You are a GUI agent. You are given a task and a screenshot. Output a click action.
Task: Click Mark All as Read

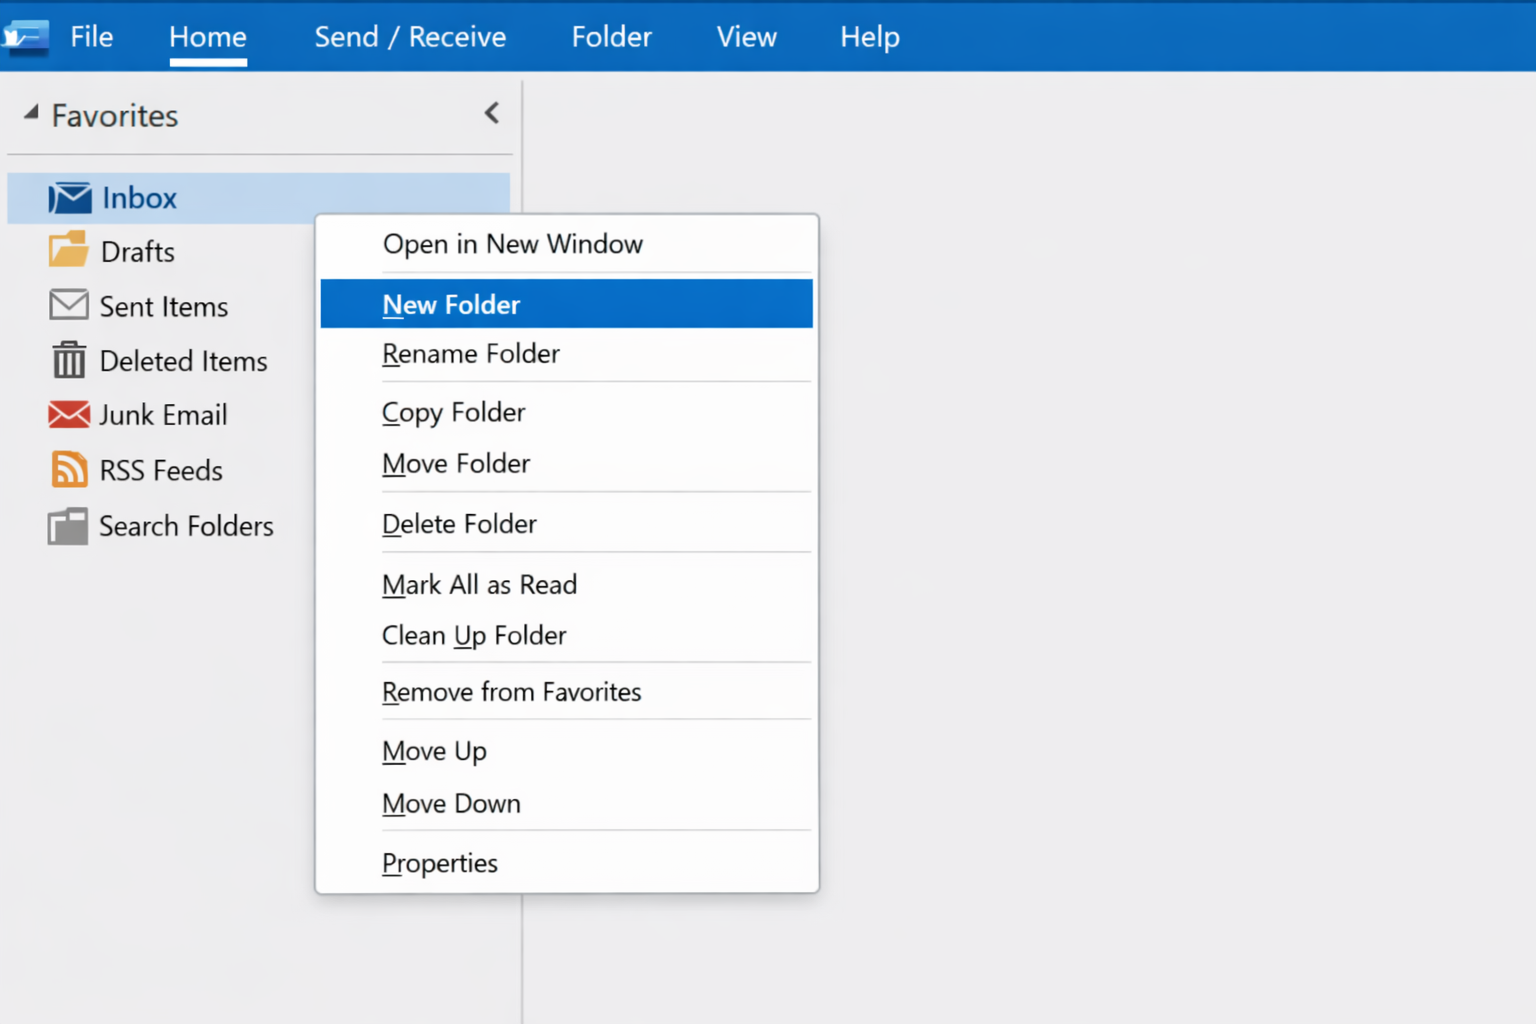pyautogui.click(x=479, y=584)
